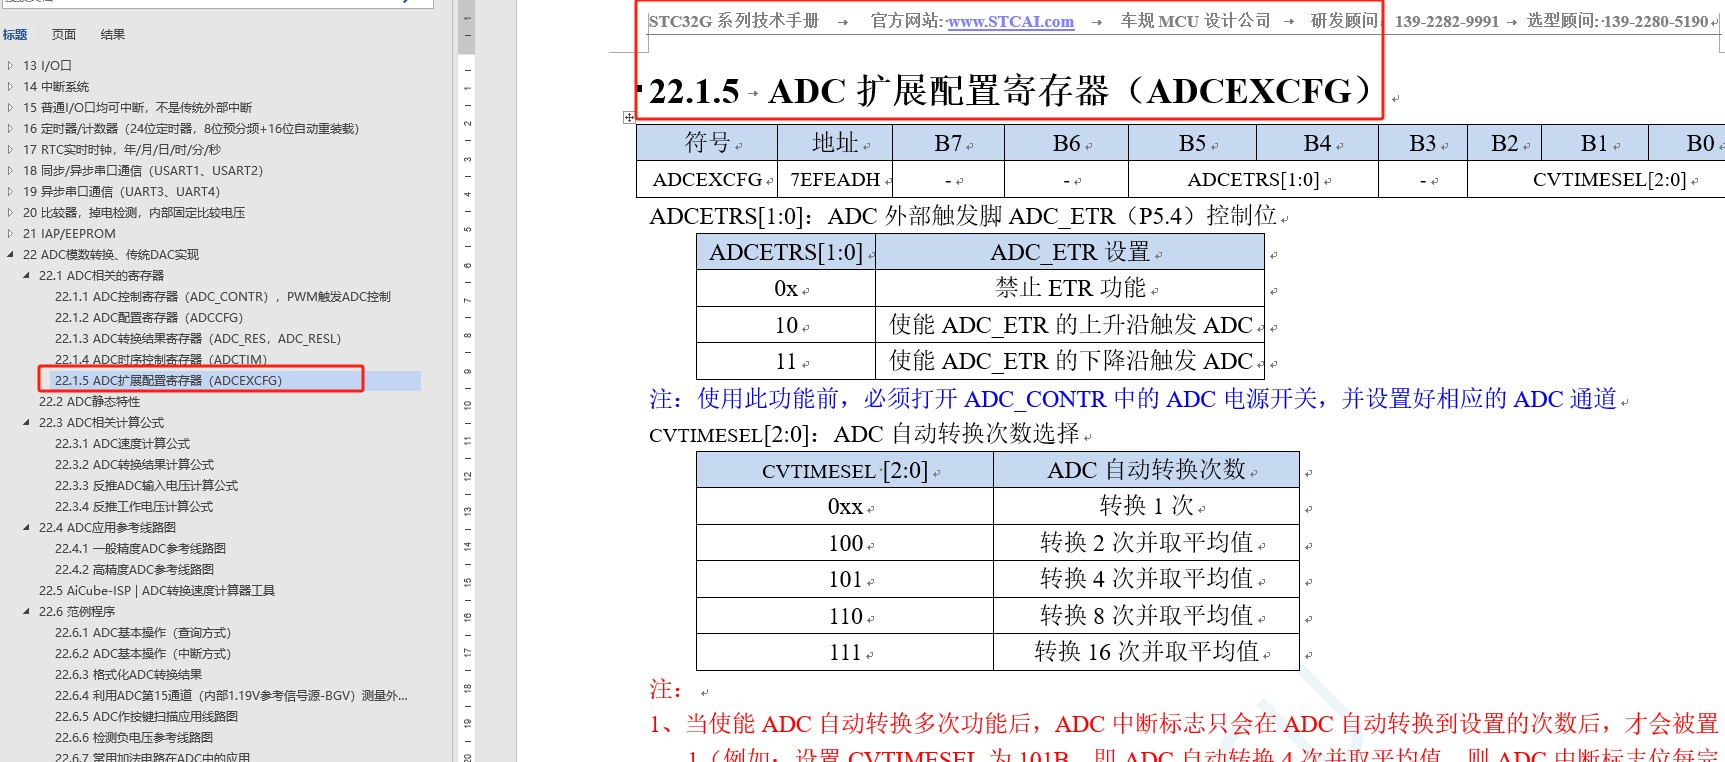The width and height of the screenshot is (1725, 762).
Task: Click the B4 header cell
Action: click(1317, 143)
